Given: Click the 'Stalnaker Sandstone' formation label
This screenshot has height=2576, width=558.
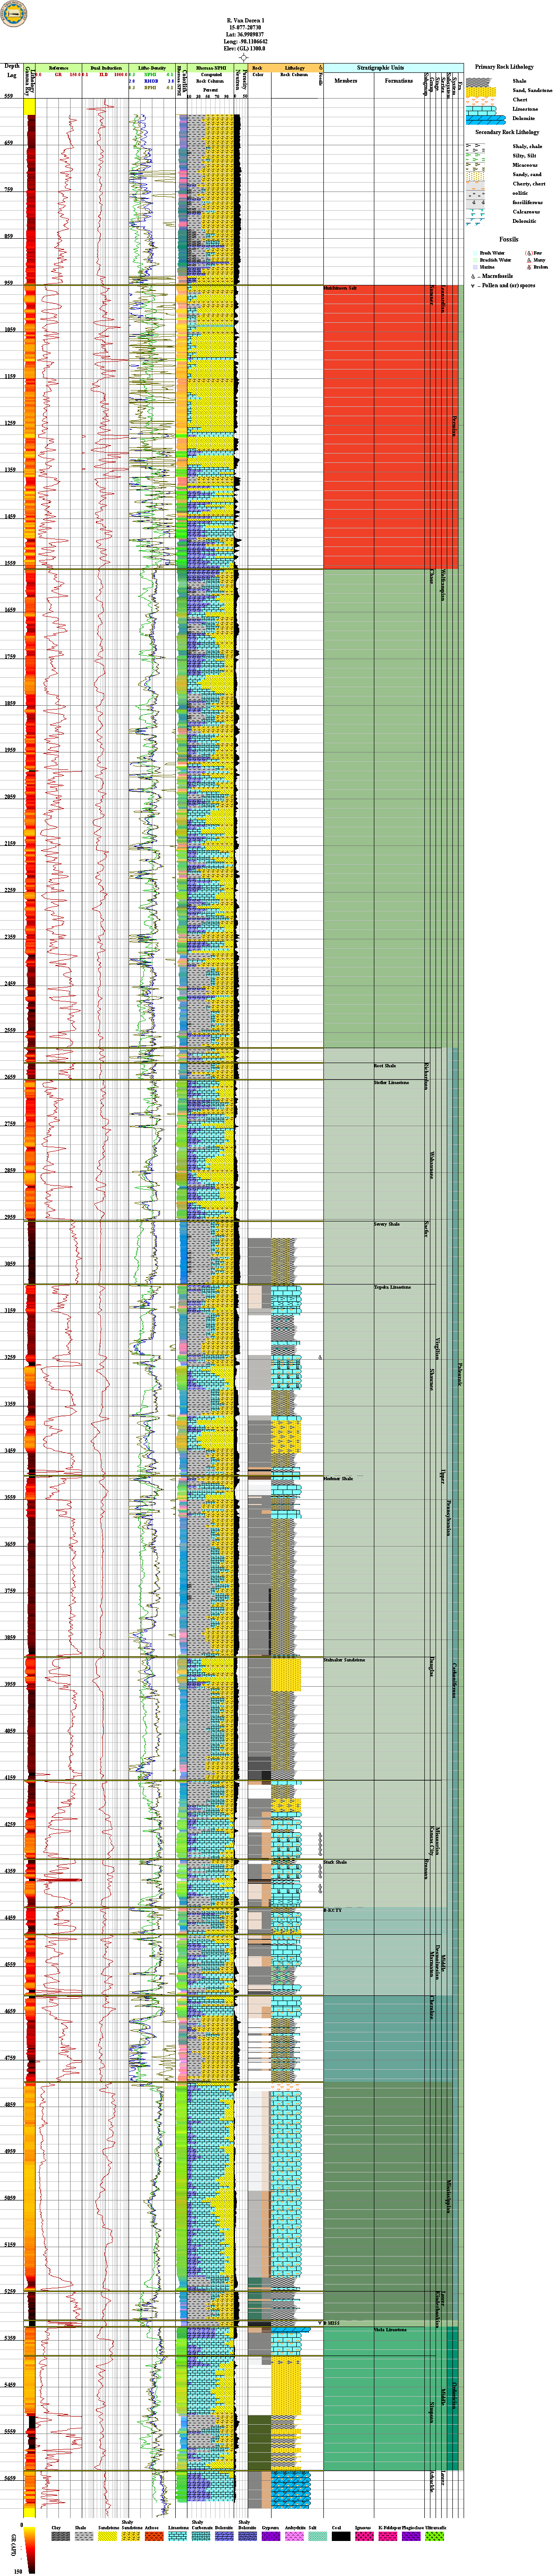Looking at the screenshot, I should click(x=345, y=1660).
